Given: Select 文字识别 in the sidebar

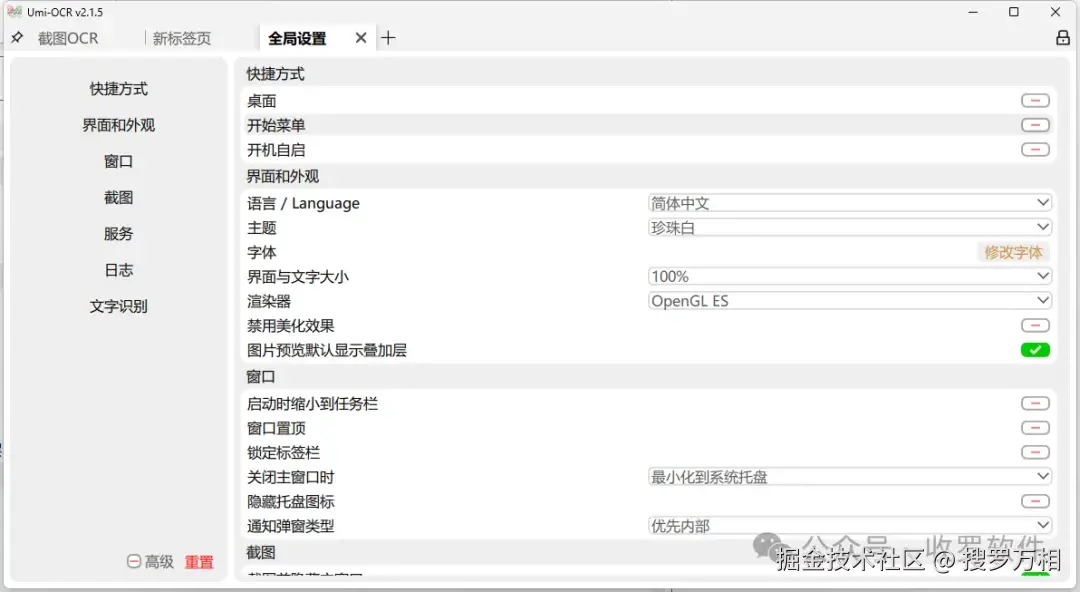Looking at the screenshot, I should click(x=119, y=306).
